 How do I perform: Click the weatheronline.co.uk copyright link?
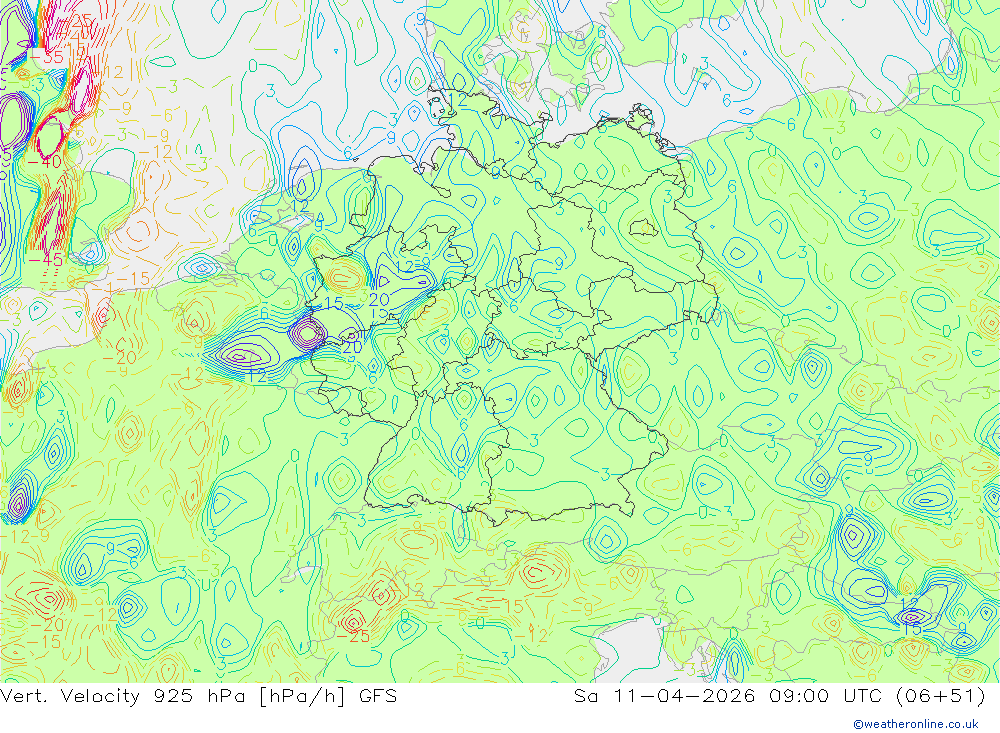[x=916, y=724]
